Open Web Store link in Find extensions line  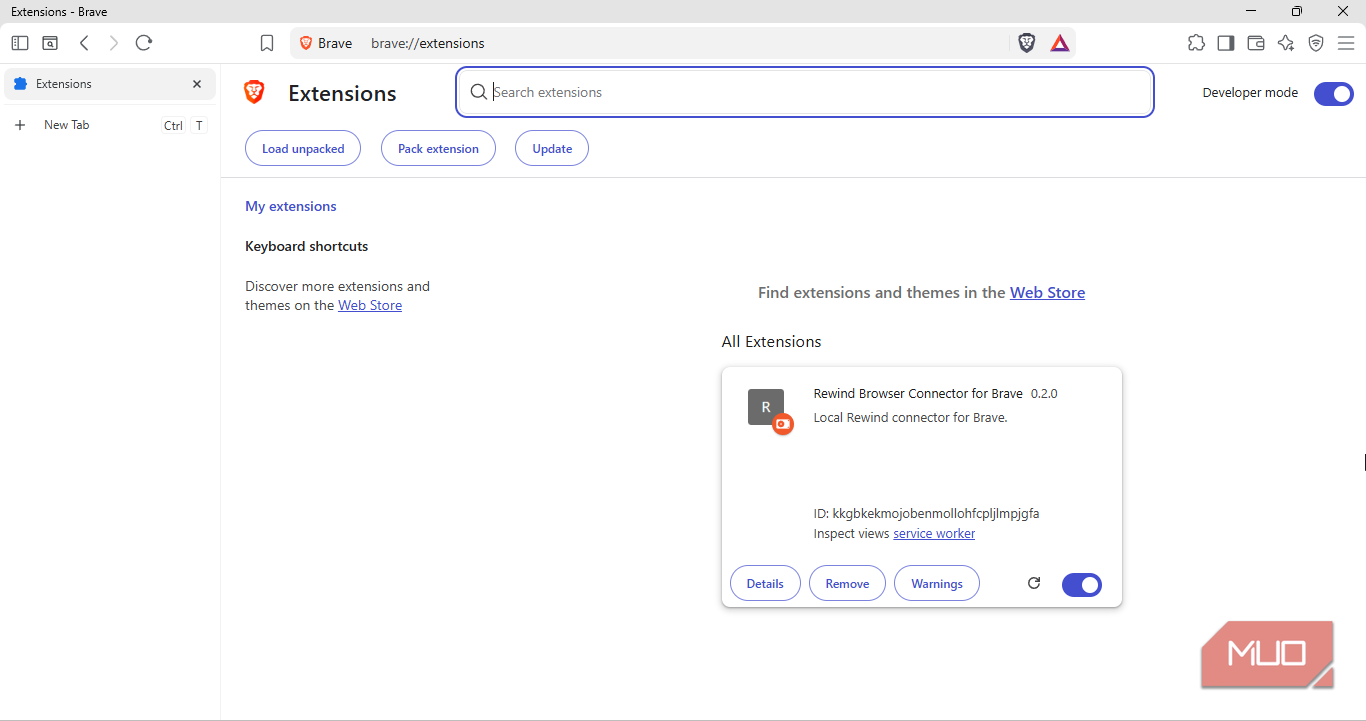click(1047, 293)
